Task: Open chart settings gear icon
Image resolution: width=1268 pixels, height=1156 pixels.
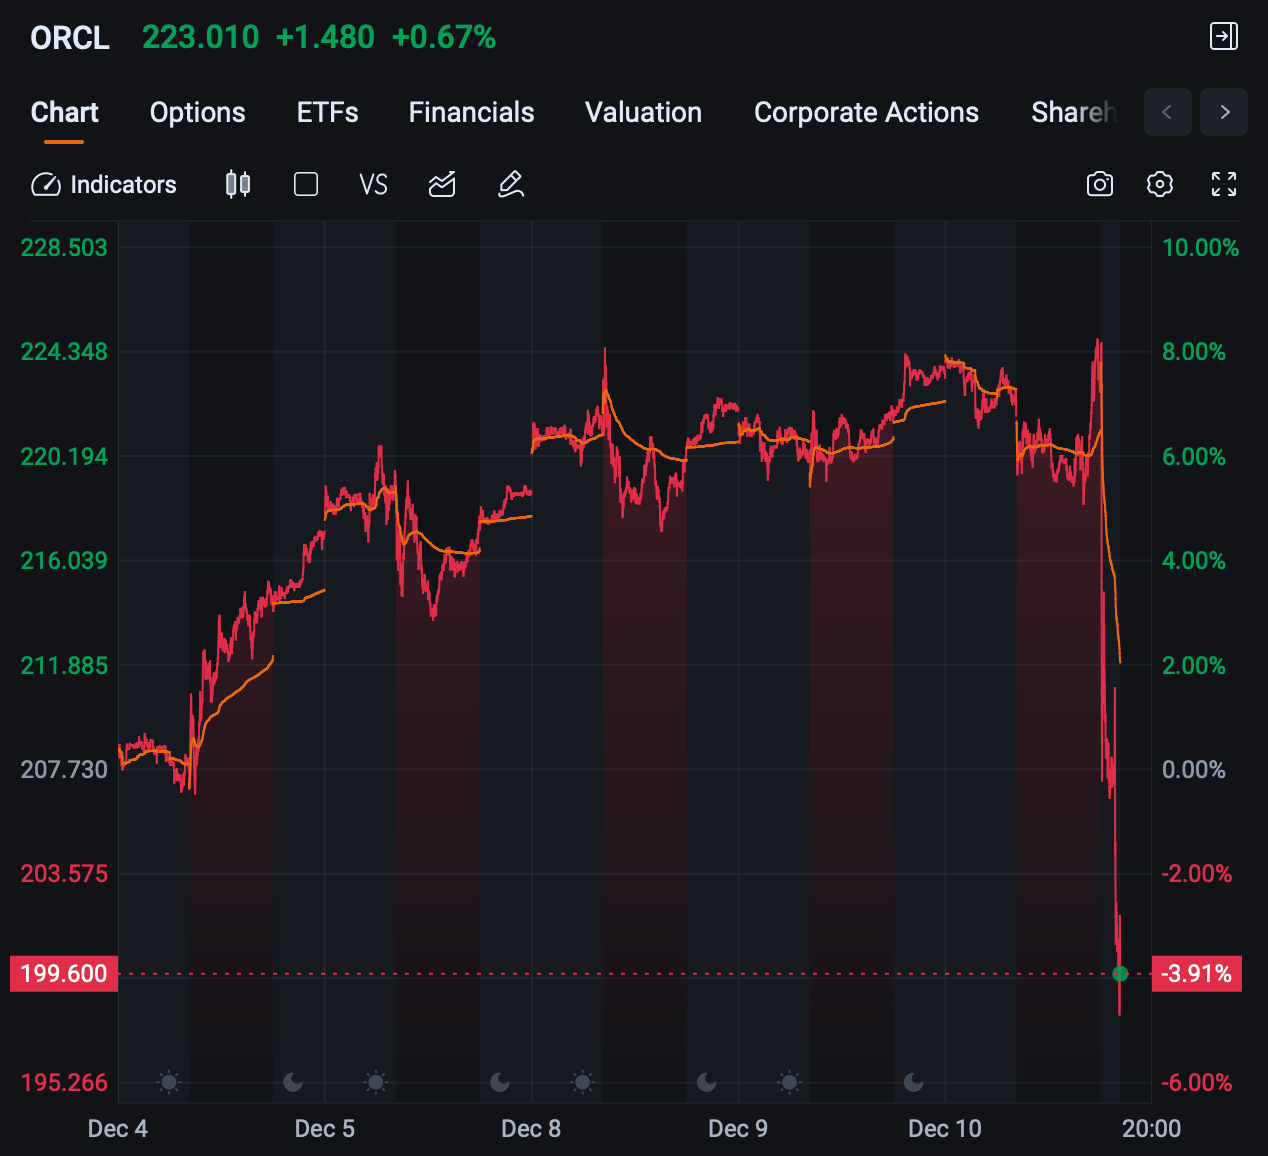Action: click(x=1160, y=184)
